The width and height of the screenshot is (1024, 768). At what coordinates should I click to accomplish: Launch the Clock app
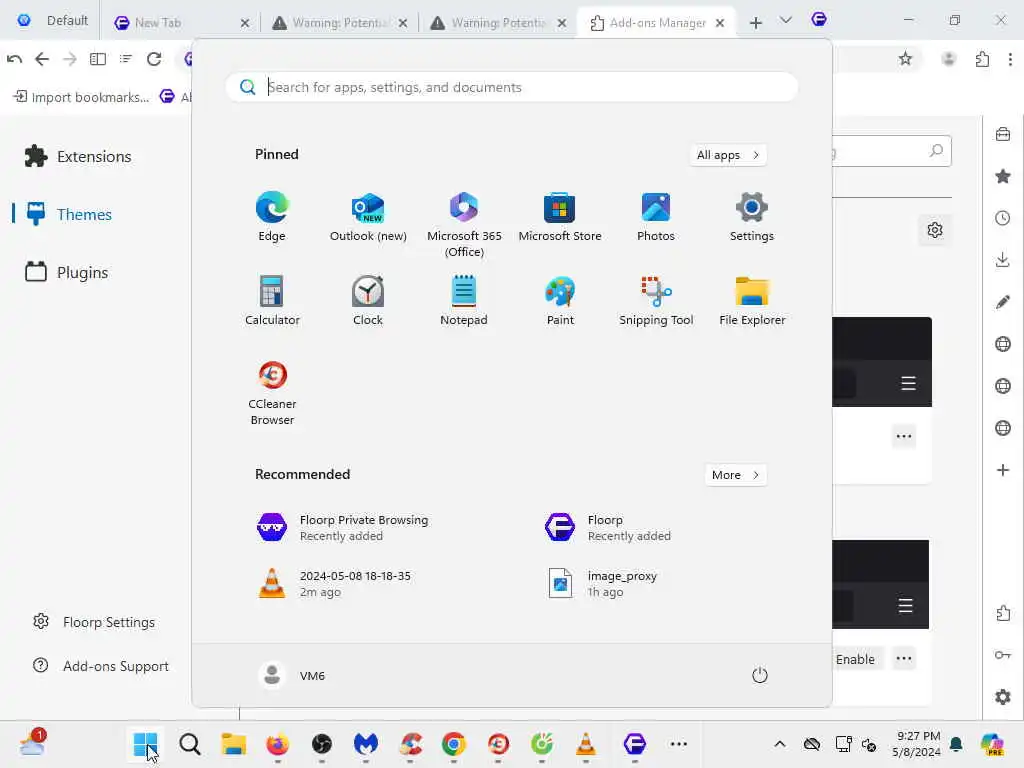(368, 300)
